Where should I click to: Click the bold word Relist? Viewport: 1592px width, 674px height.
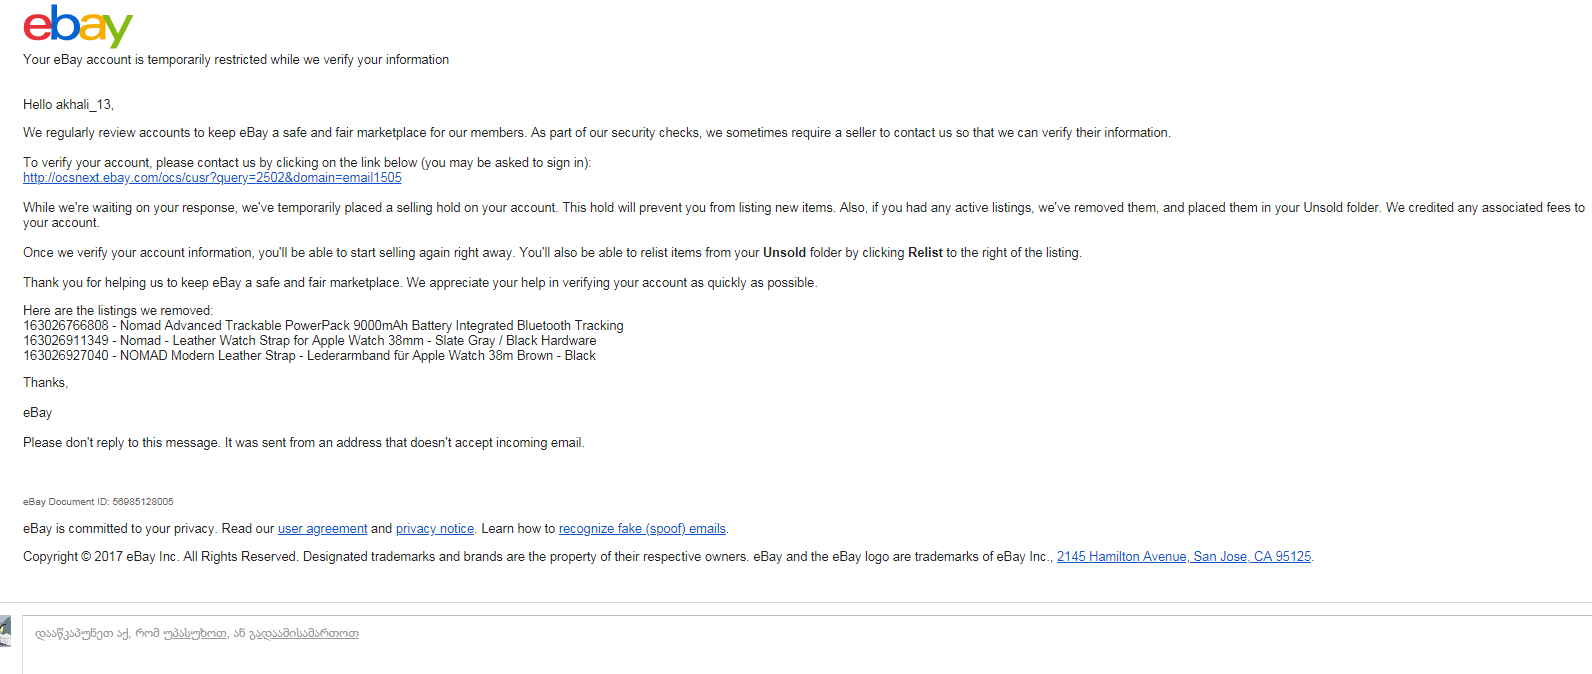925,253
